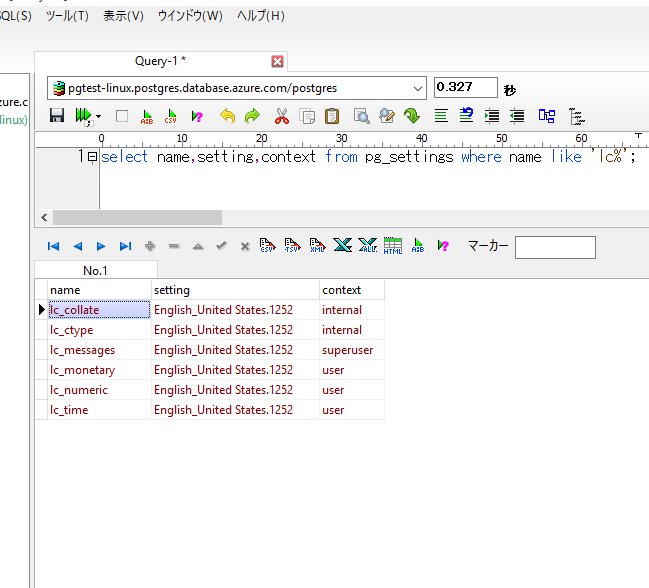Open the ヘルプ(H) menu

[260, 16]
